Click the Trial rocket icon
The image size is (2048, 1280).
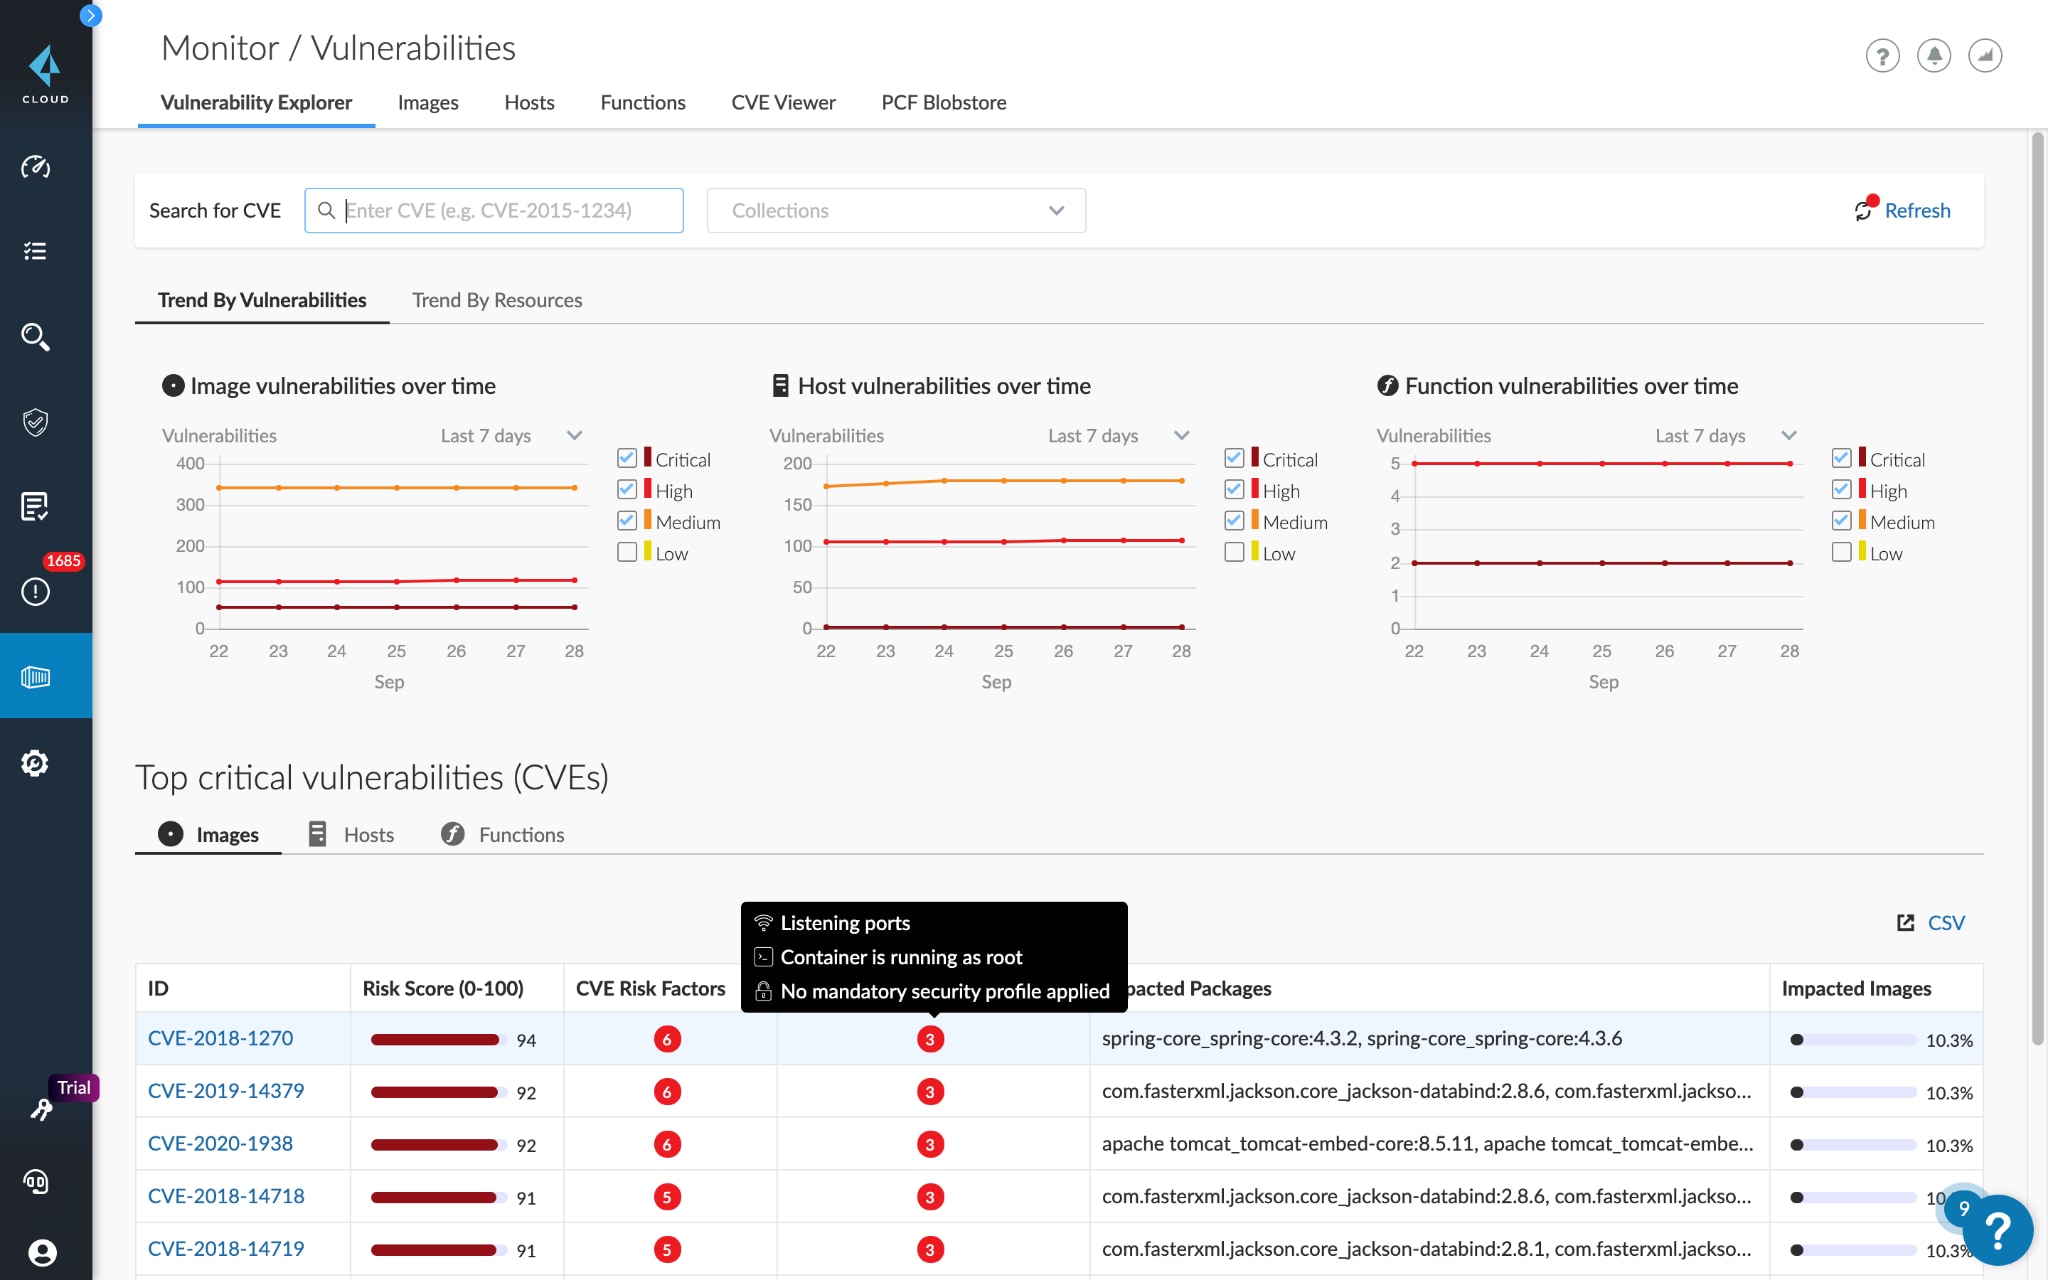click(x=40, y=1109)
